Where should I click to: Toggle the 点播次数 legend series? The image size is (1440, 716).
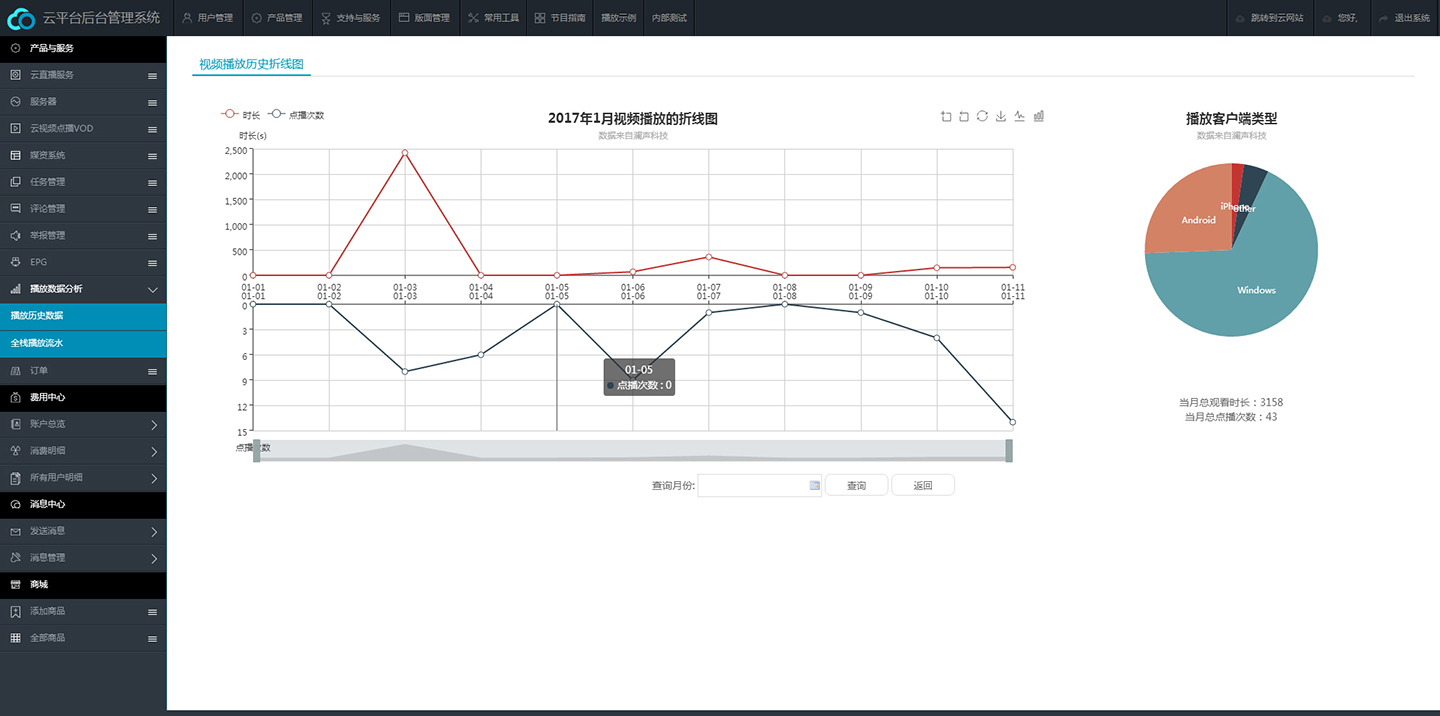pyautogui.click(x=296, y=115)
